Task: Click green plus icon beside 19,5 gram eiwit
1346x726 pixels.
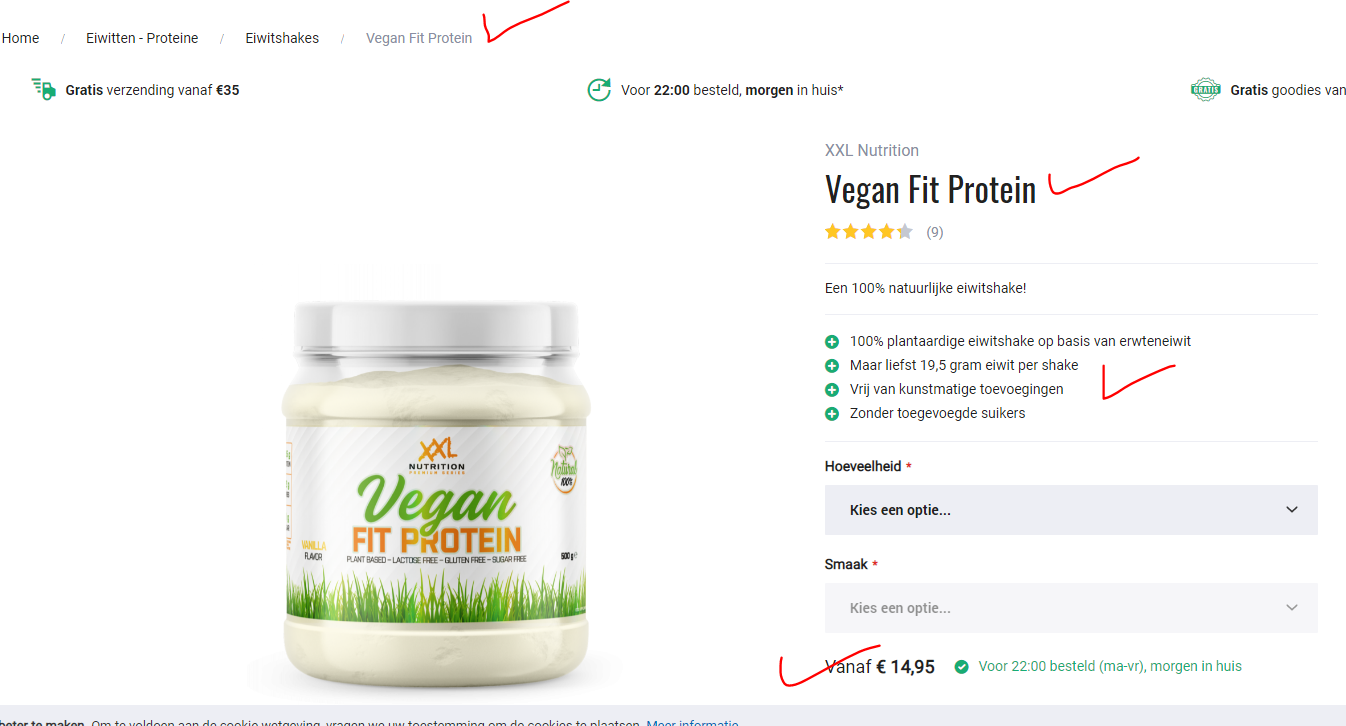Action: click(832, 365)
